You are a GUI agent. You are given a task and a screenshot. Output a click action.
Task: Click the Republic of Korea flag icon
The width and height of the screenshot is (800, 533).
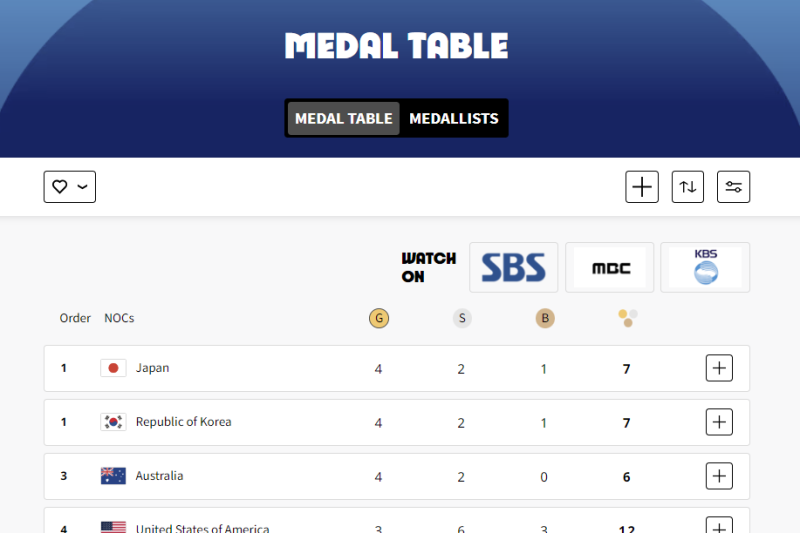(113, 422)
